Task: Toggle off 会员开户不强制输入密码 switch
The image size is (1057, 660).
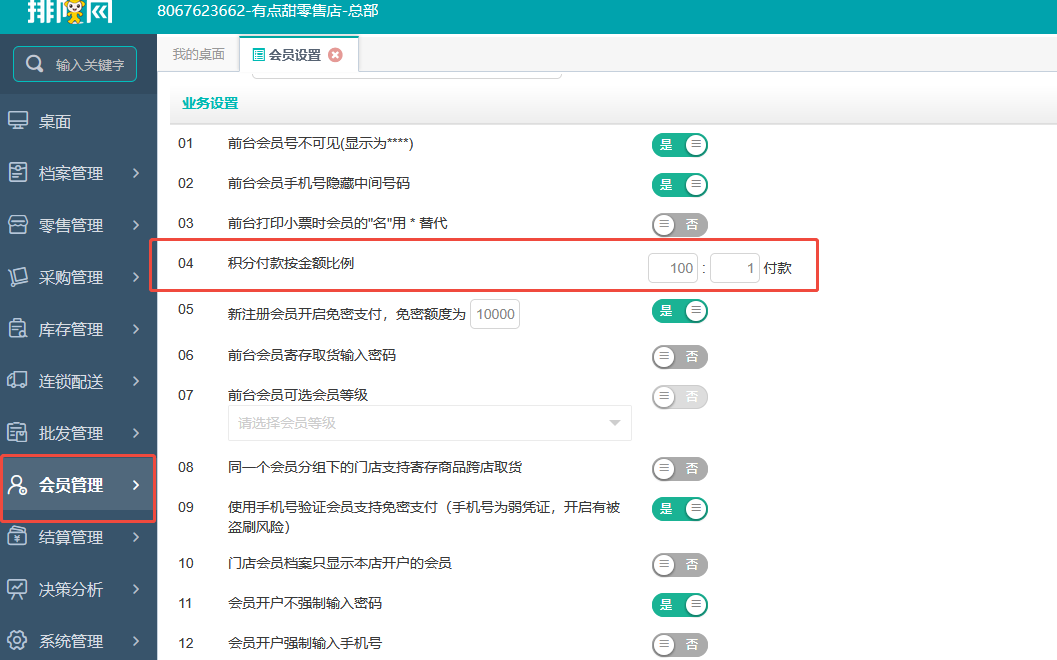Action: (x=680, y=605)
